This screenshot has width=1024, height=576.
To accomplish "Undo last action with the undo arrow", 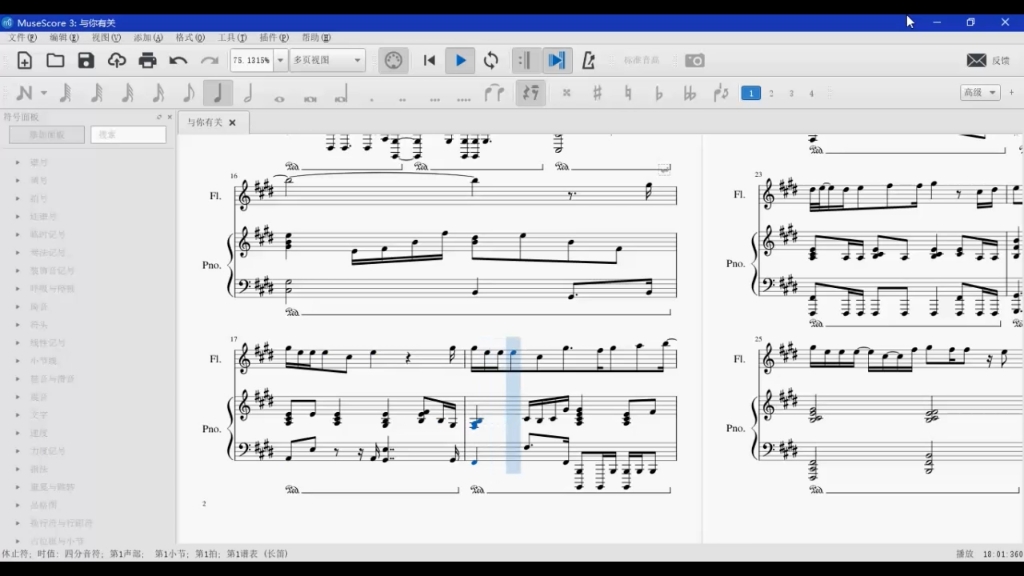I will click(x=178, y=61).
